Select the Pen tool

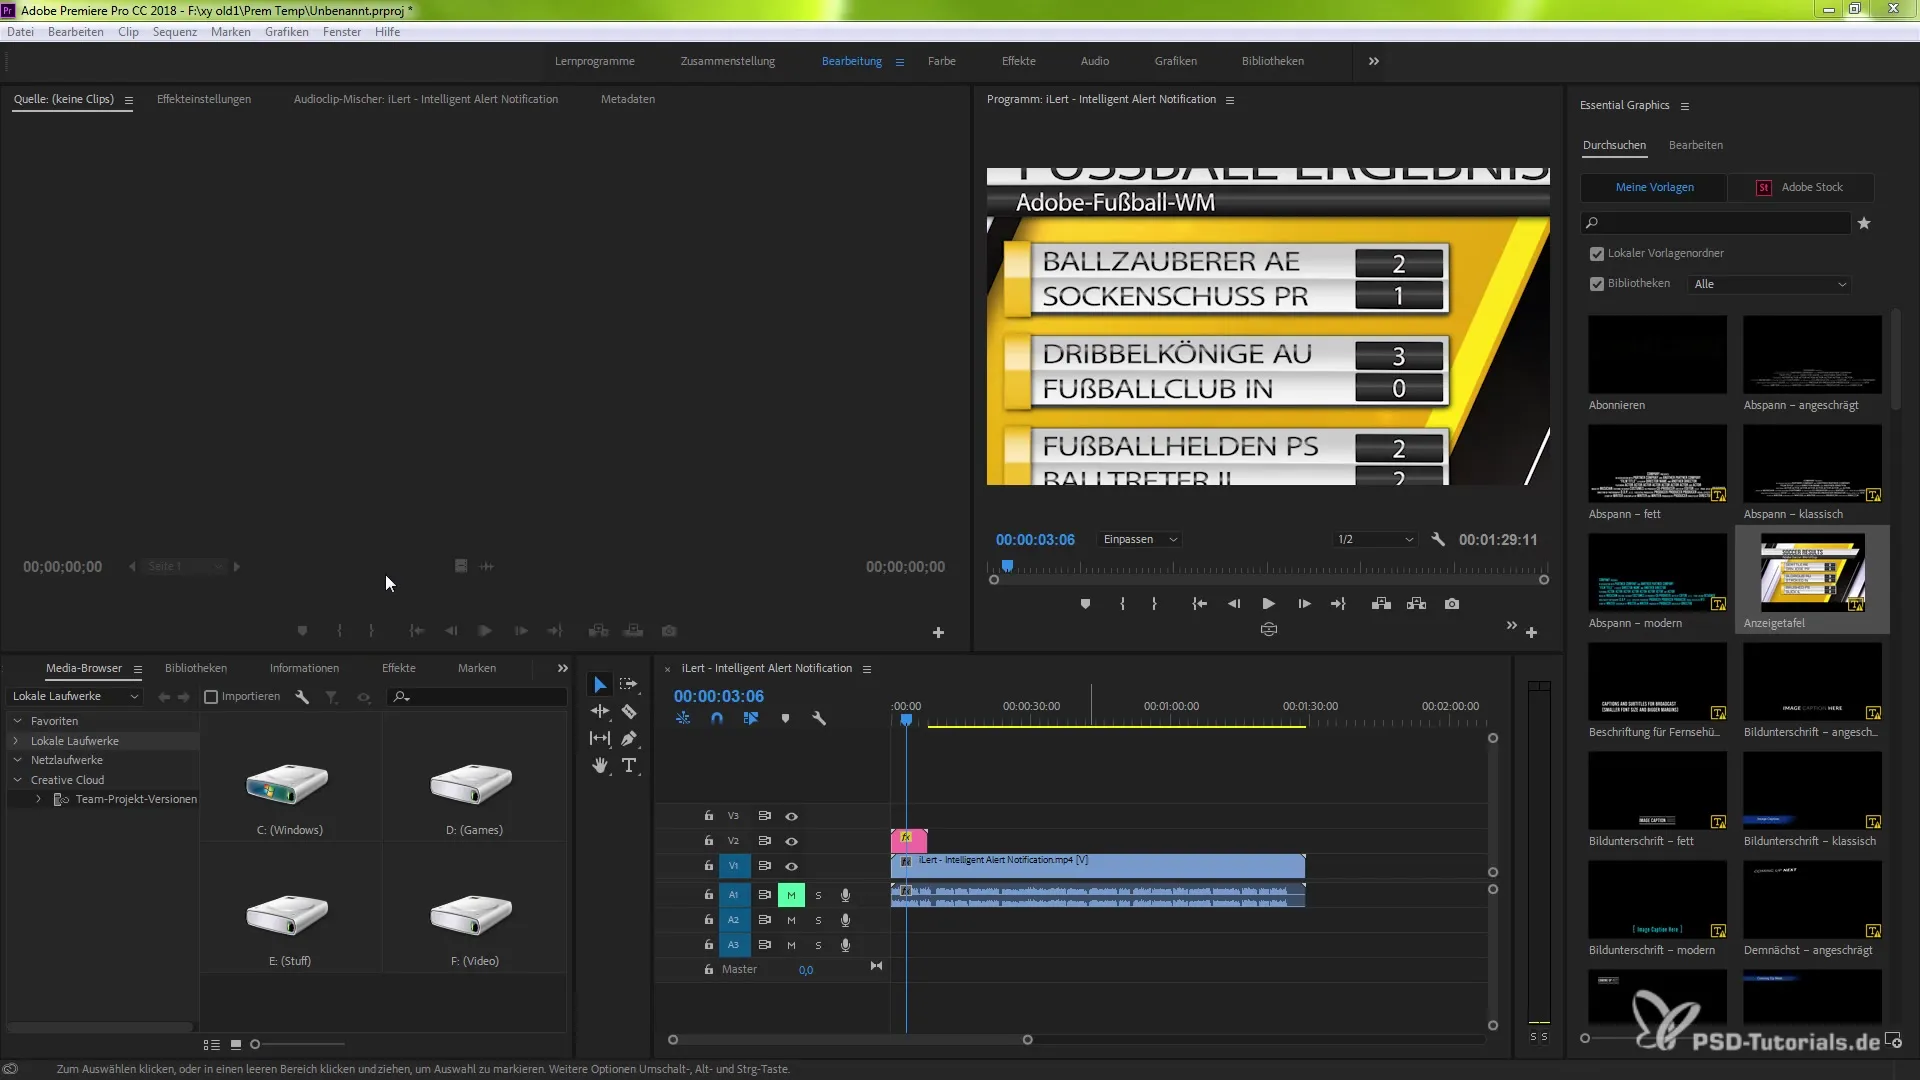[629, 738]
